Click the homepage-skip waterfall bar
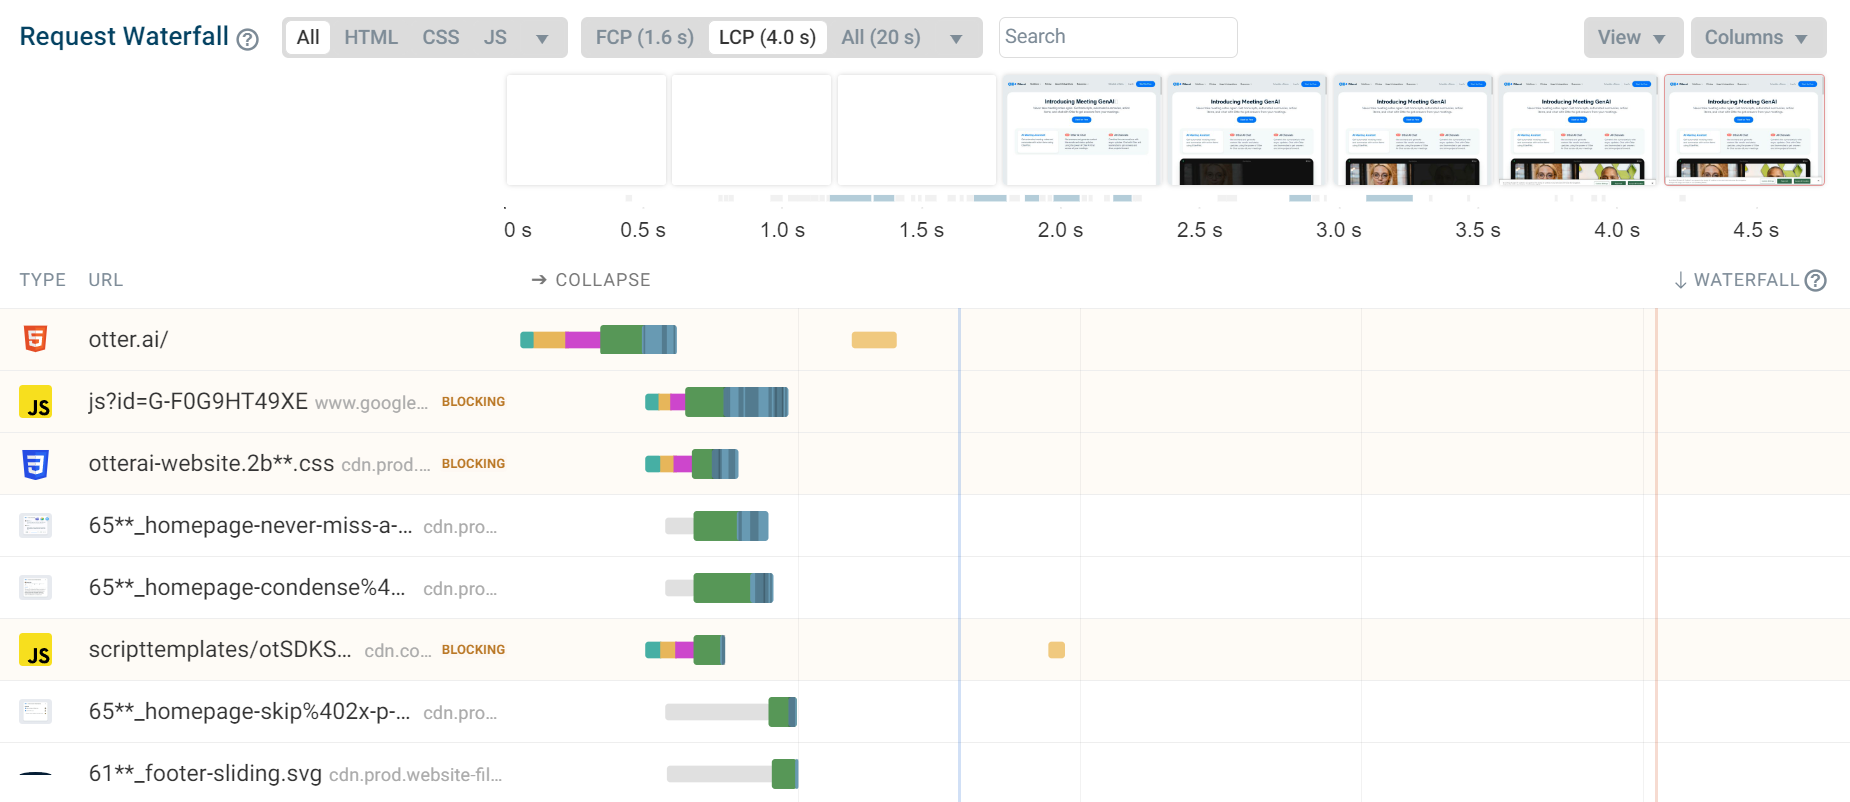Viewport: 1850px width, 802px height. click(731, 712)
